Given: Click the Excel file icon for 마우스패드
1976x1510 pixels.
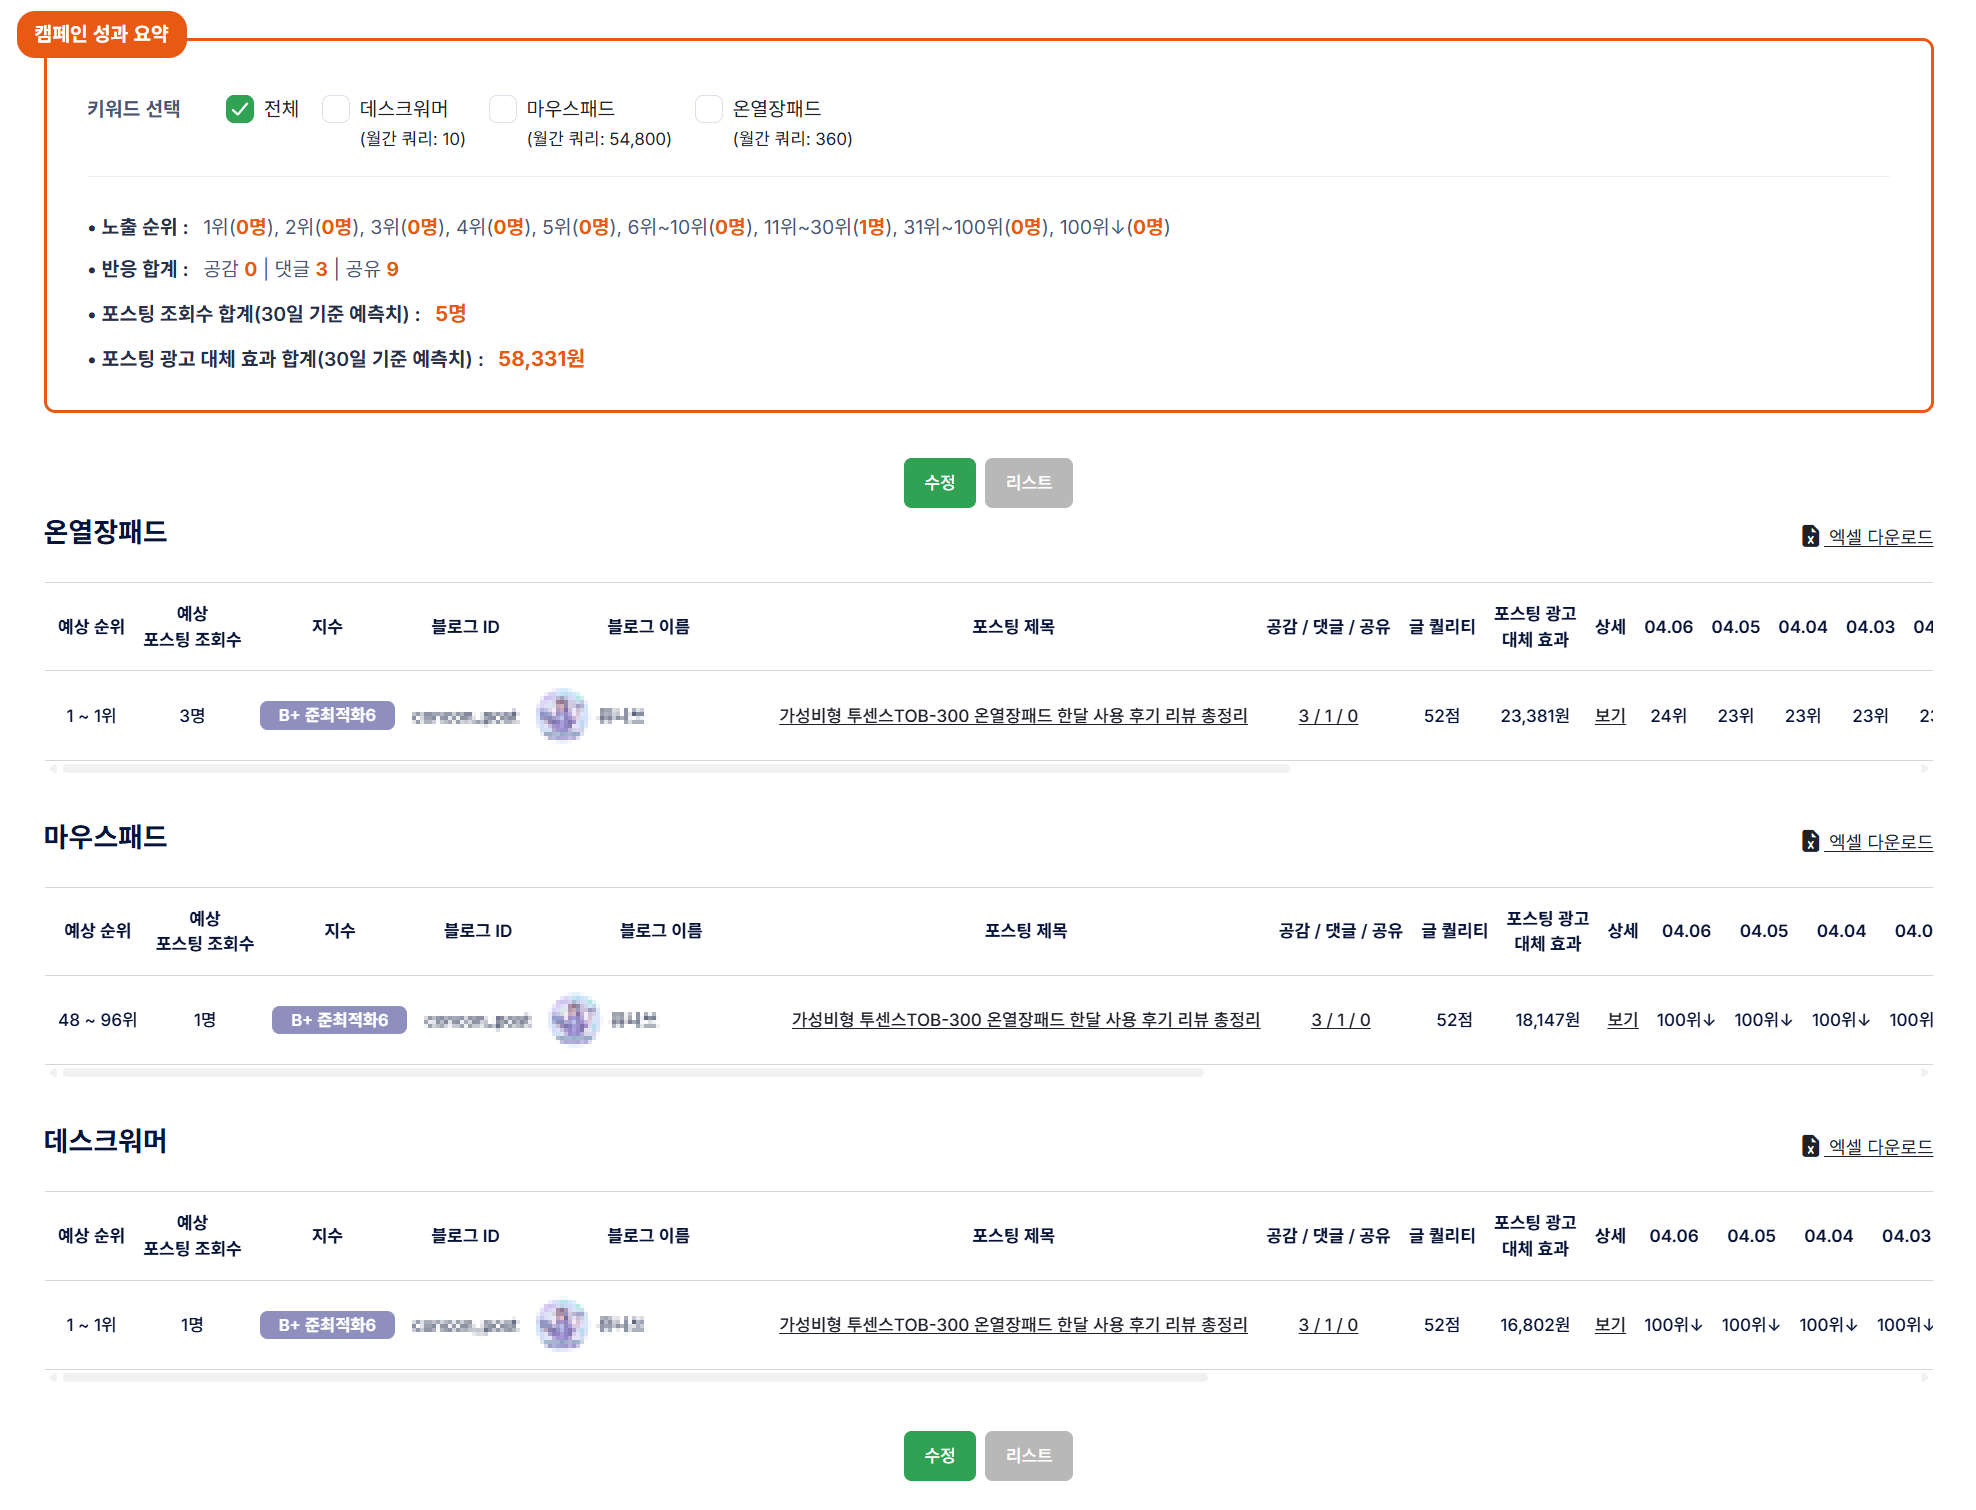Looking at the screenshot, I should (1810, 842).
